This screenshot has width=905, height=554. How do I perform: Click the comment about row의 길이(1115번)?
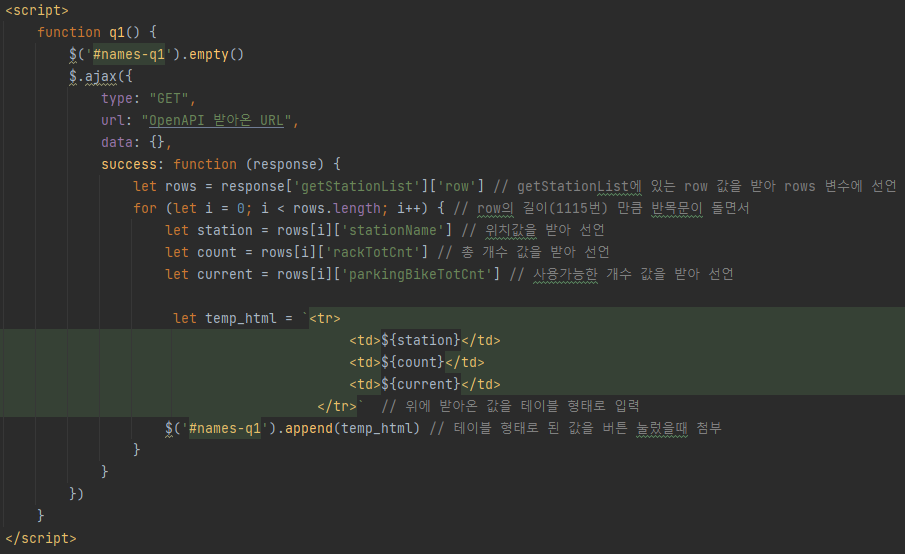click(601, 208)
